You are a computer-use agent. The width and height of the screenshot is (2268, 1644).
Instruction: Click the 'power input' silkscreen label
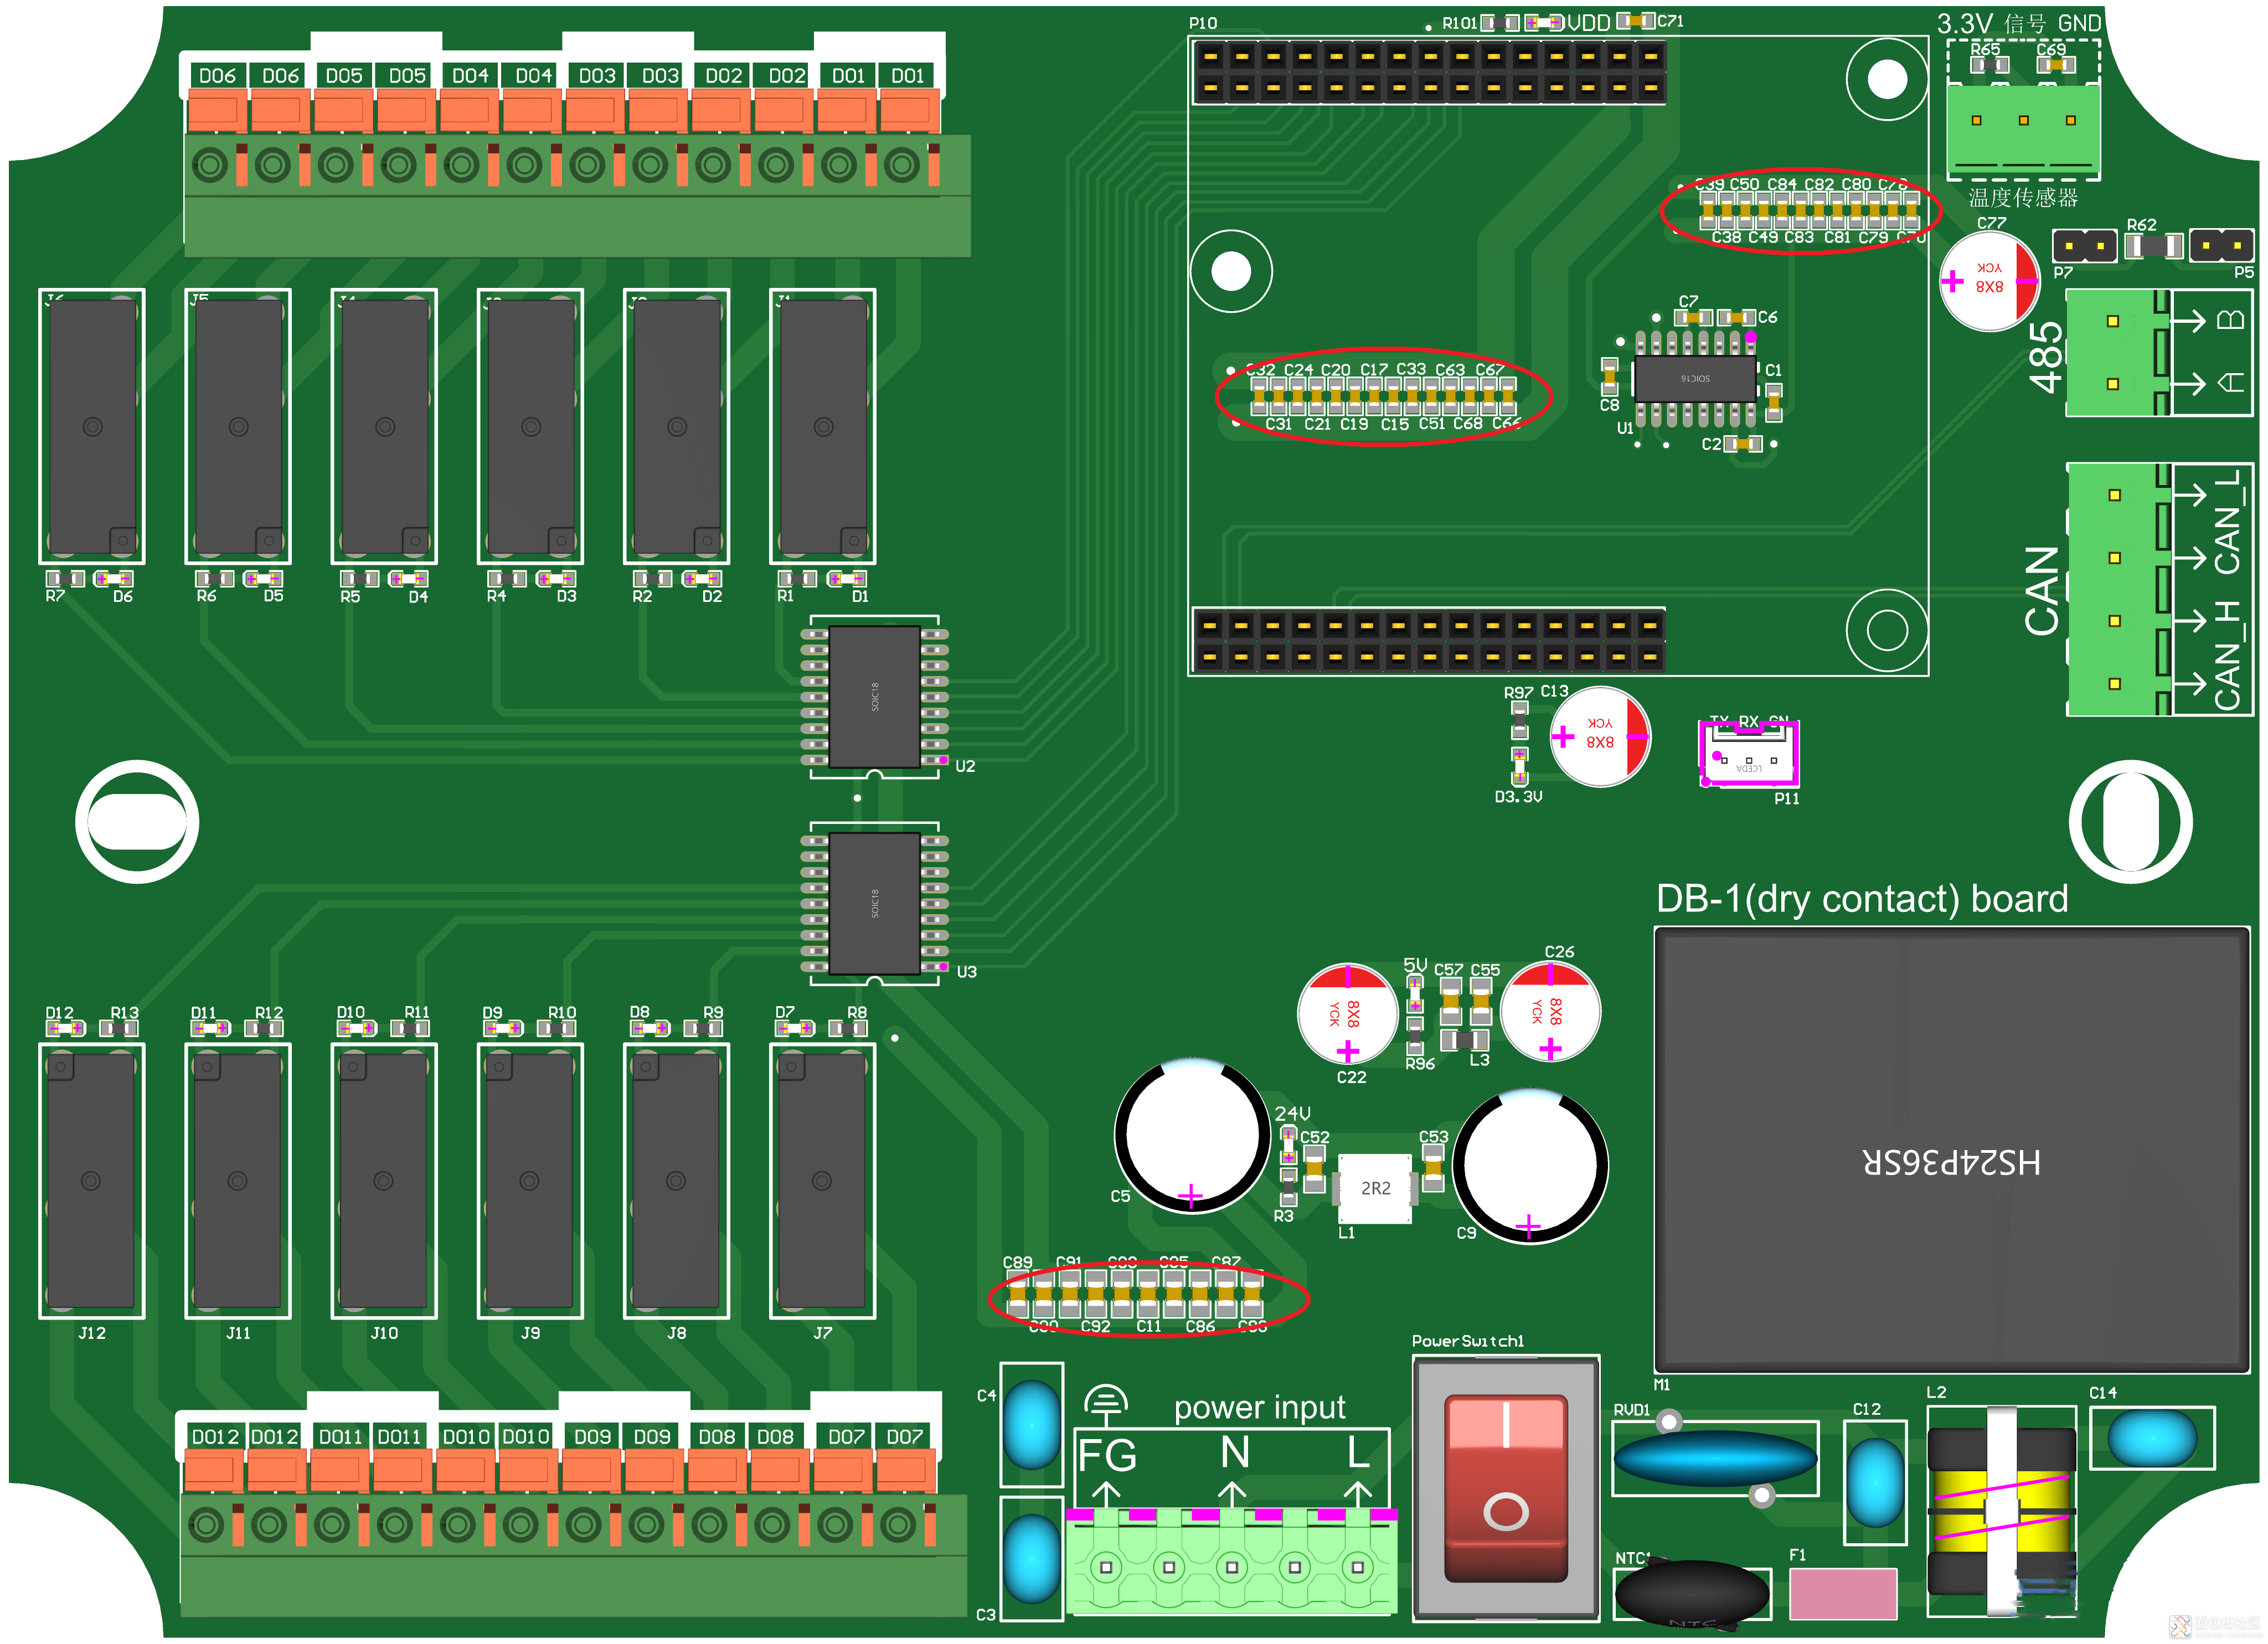click(1259, 1408)
